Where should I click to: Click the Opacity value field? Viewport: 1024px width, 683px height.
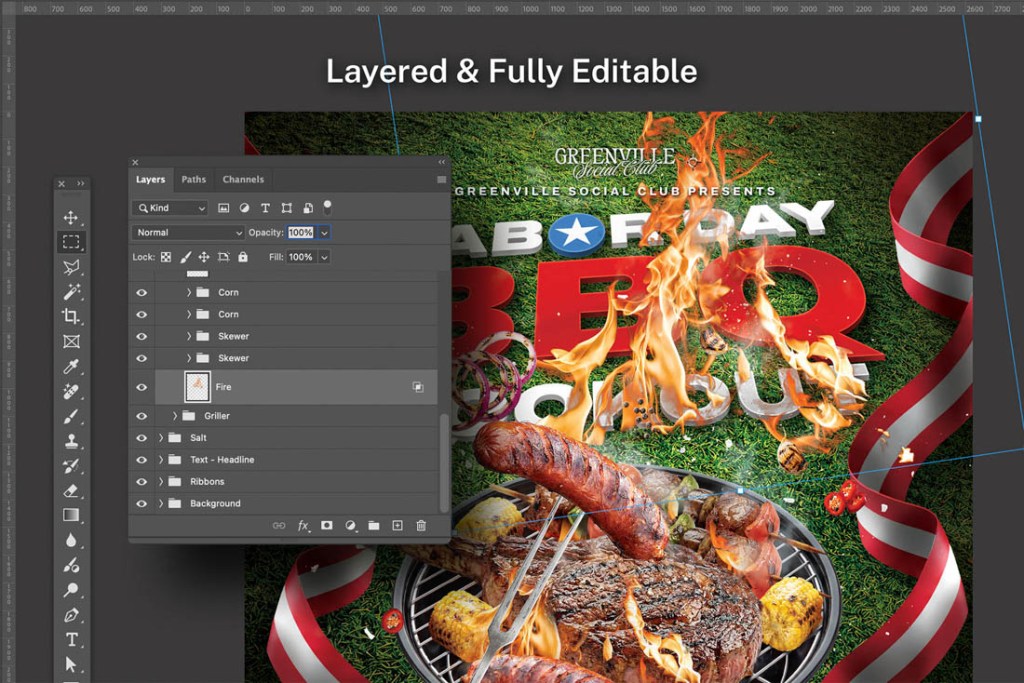tap(301, 232)
